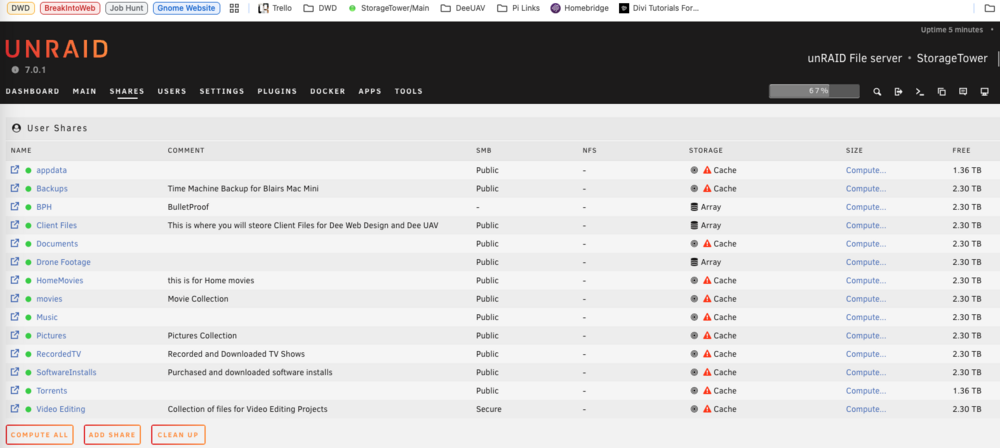Select the Shares tab

127,91
